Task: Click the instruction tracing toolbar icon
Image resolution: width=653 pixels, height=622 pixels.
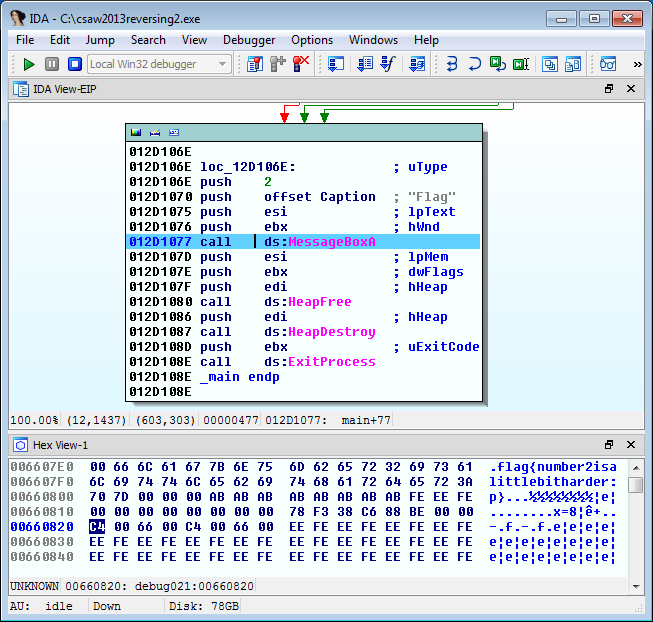Action: coord(417,65)
